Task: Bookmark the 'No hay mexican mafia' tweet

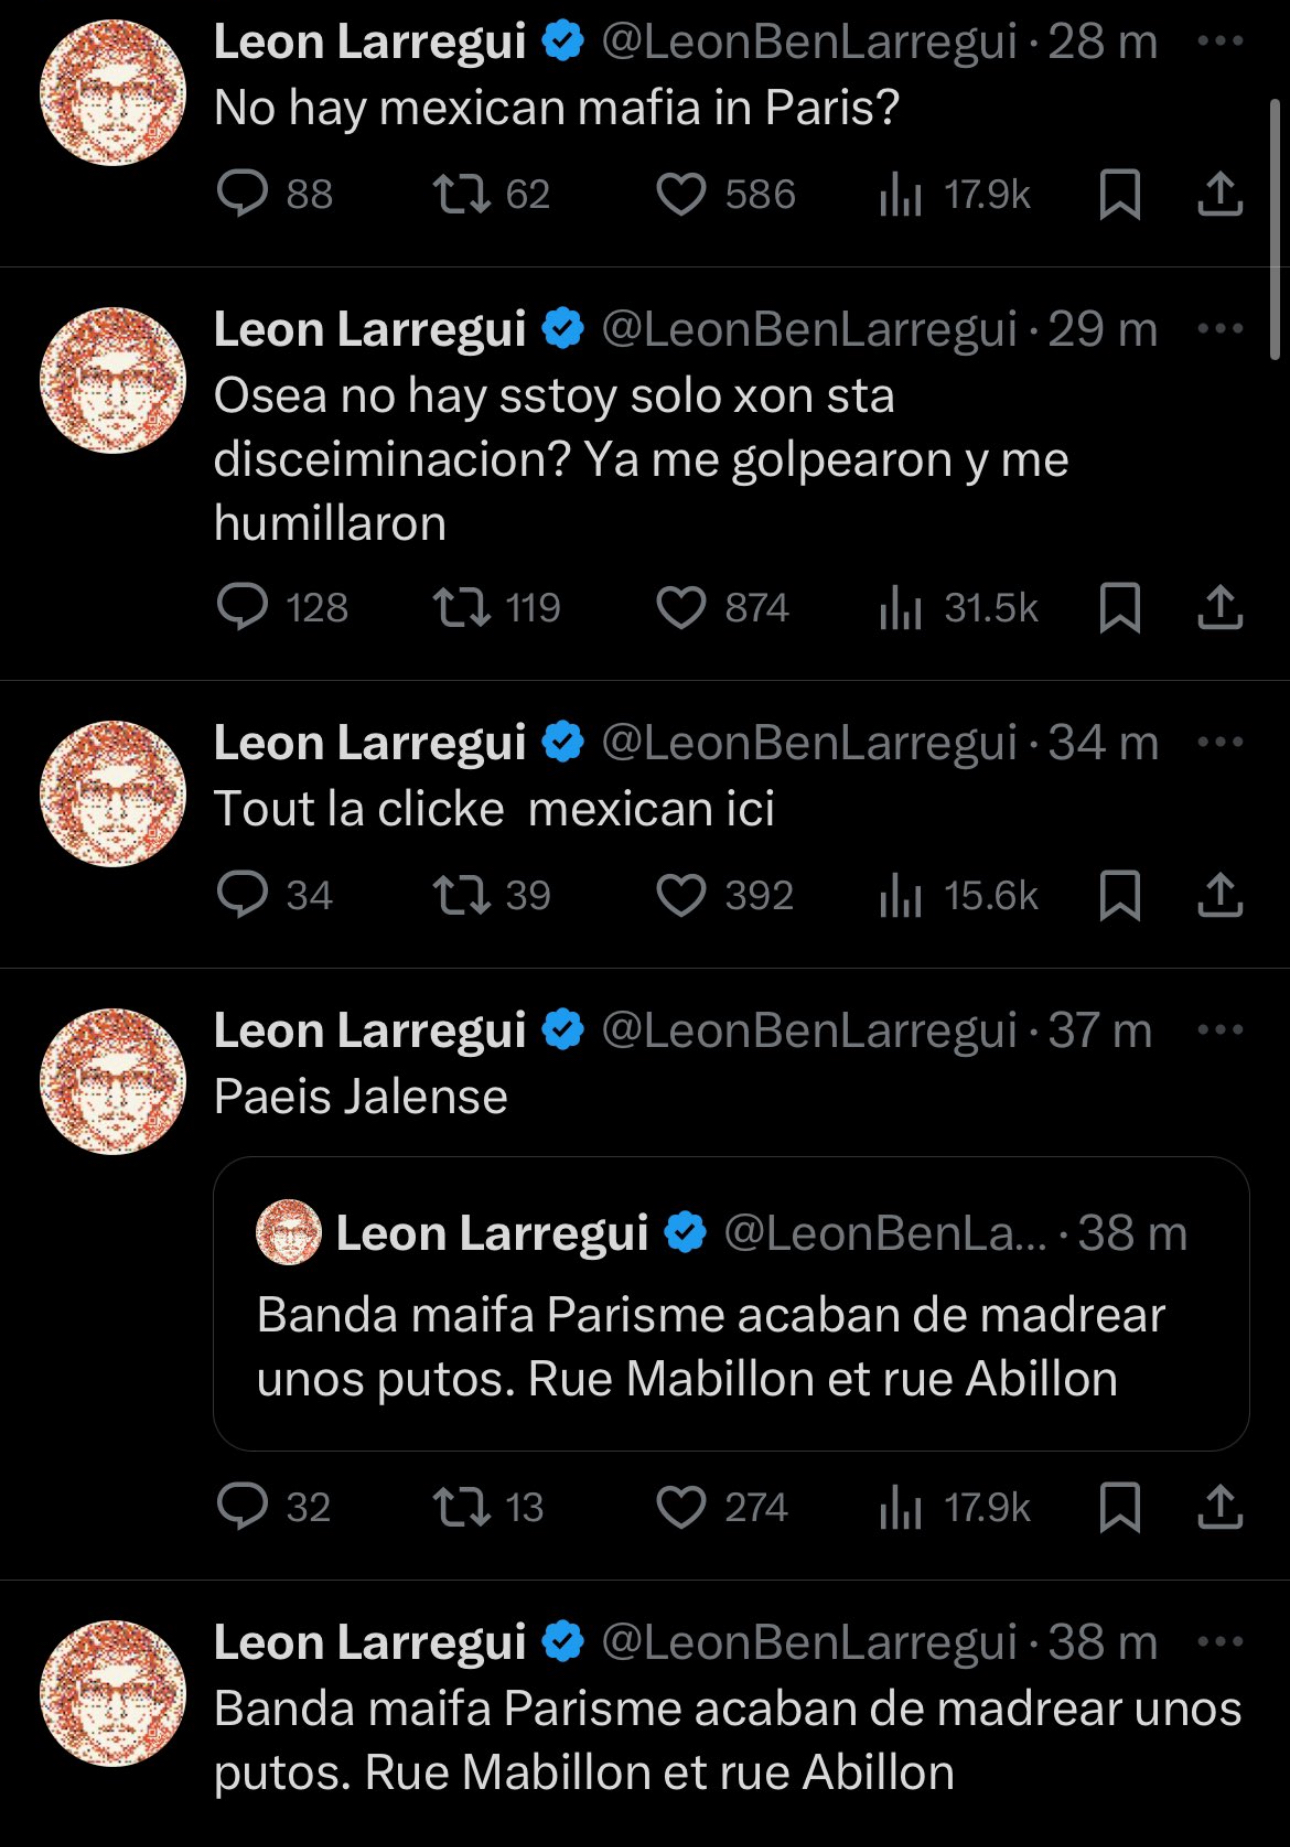Action: 1119,194
